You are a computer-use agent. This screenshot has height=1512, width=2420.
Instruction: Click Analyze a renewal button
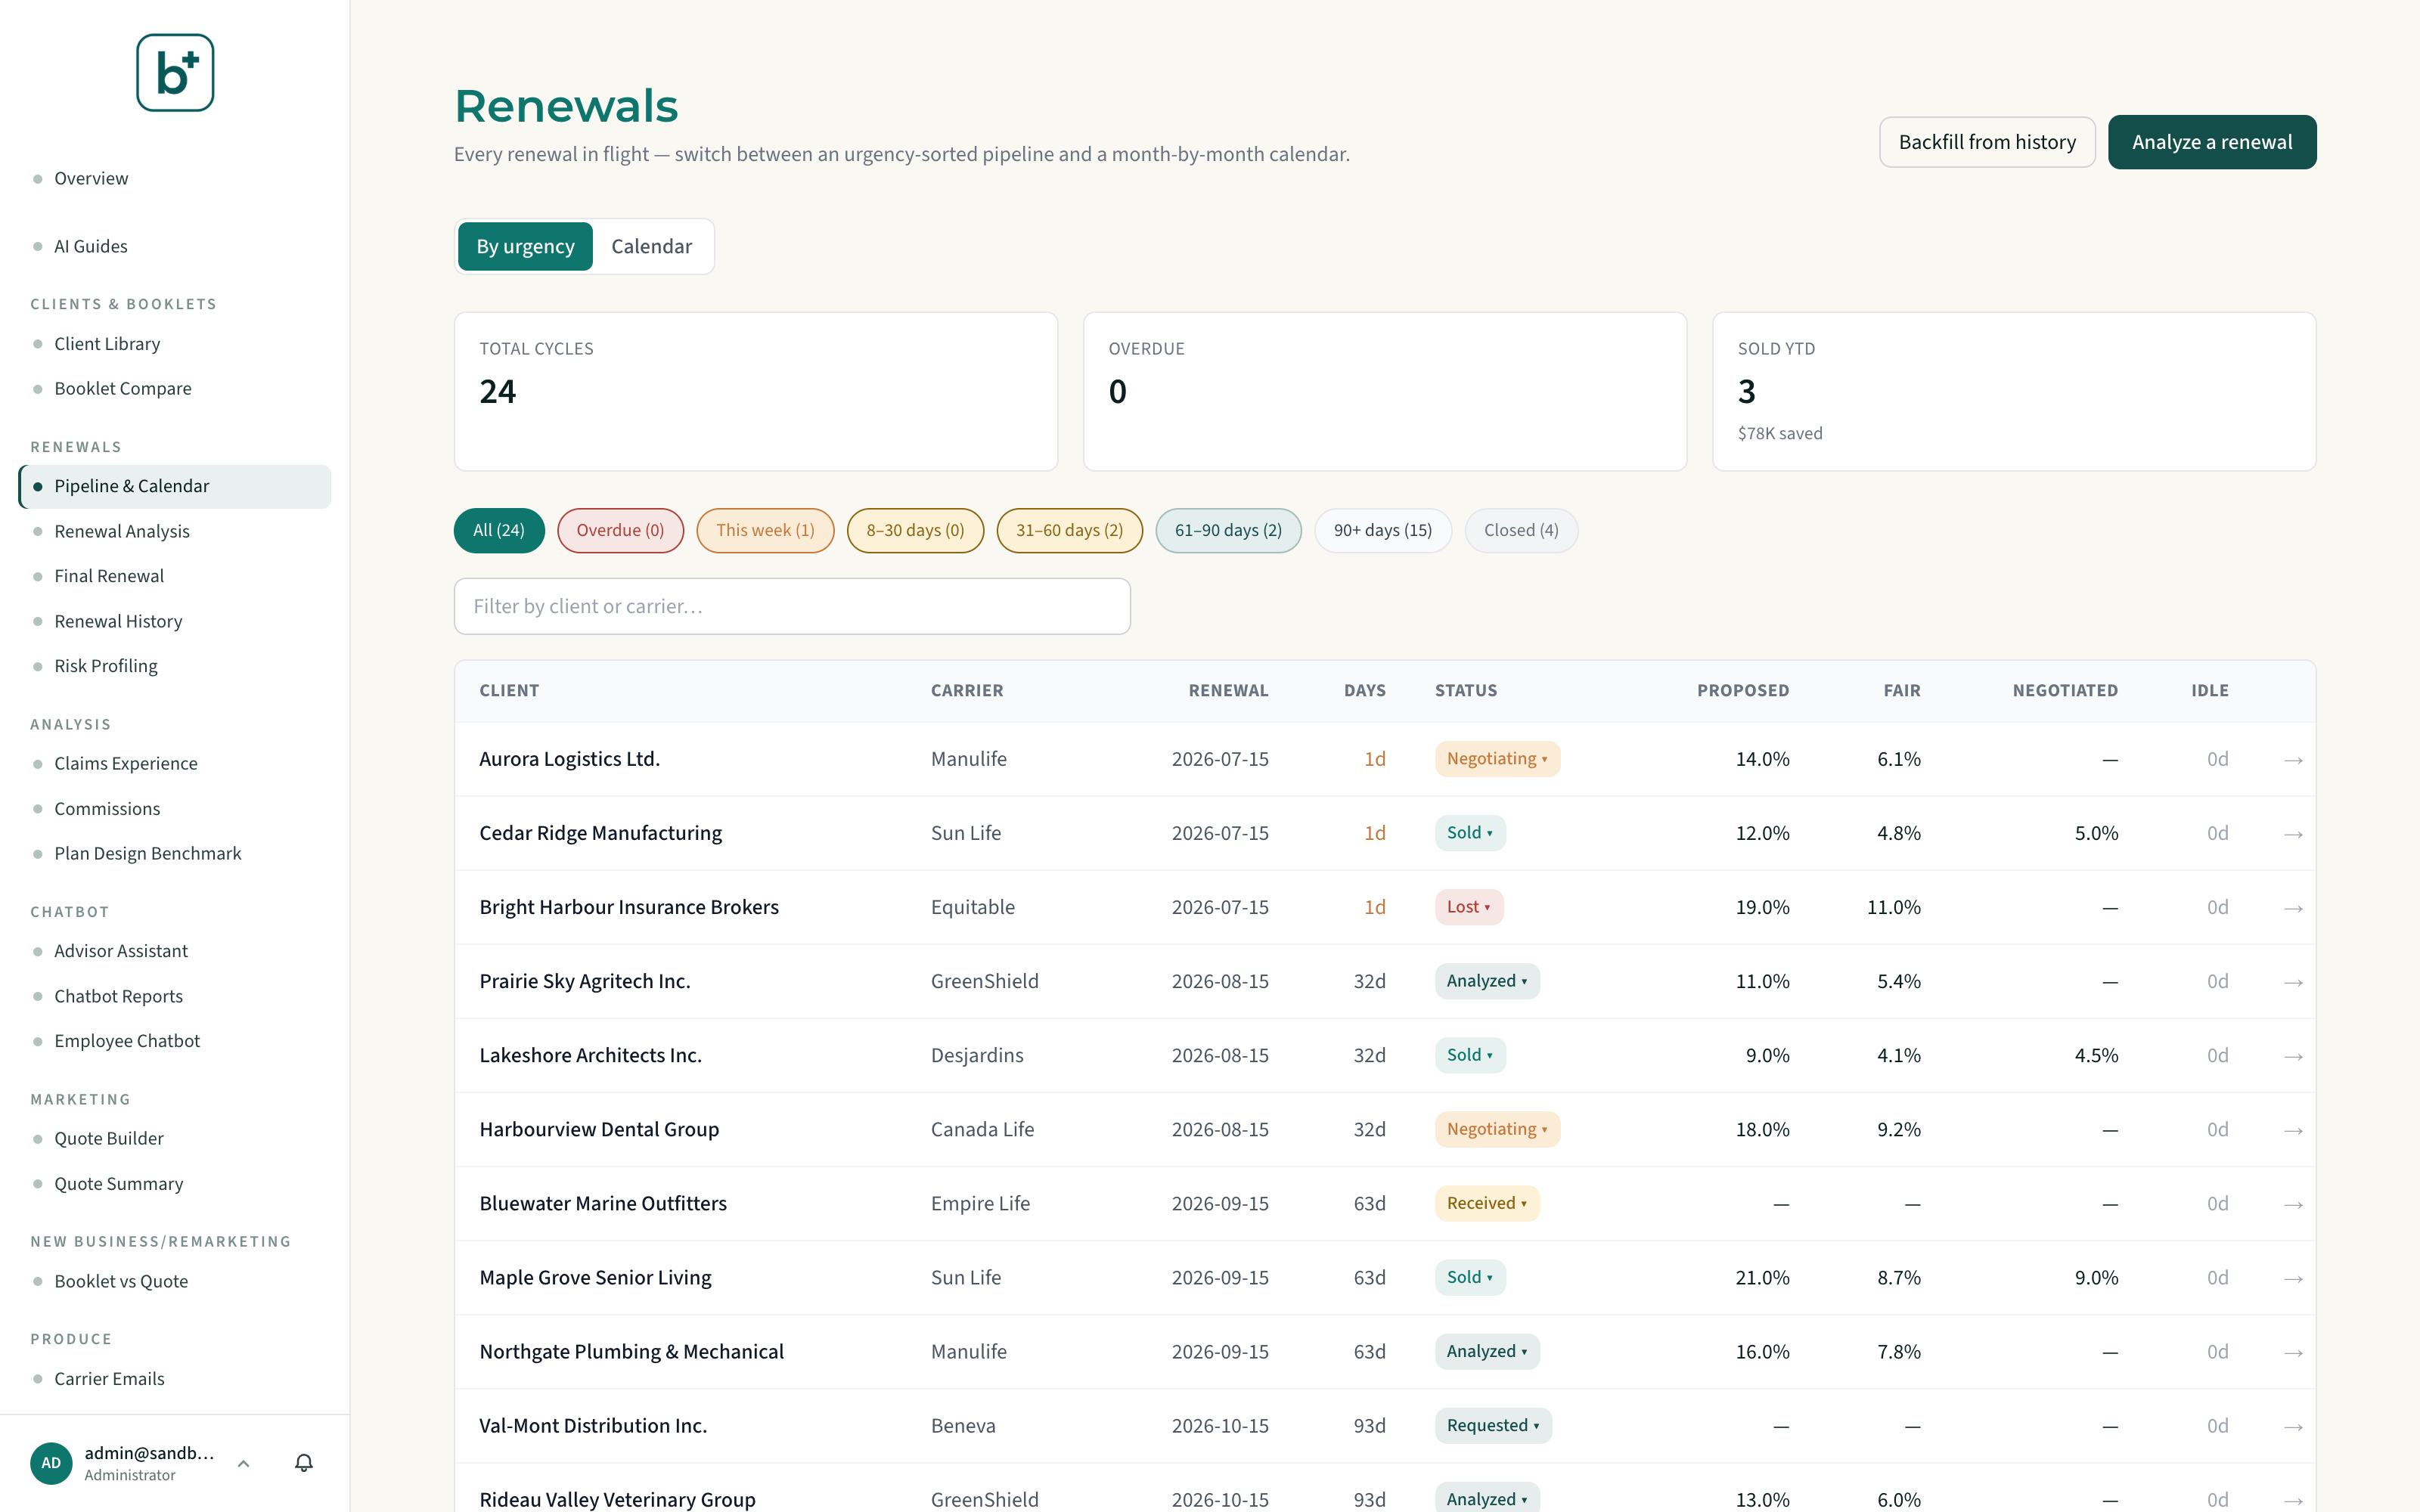(2212, 142)
